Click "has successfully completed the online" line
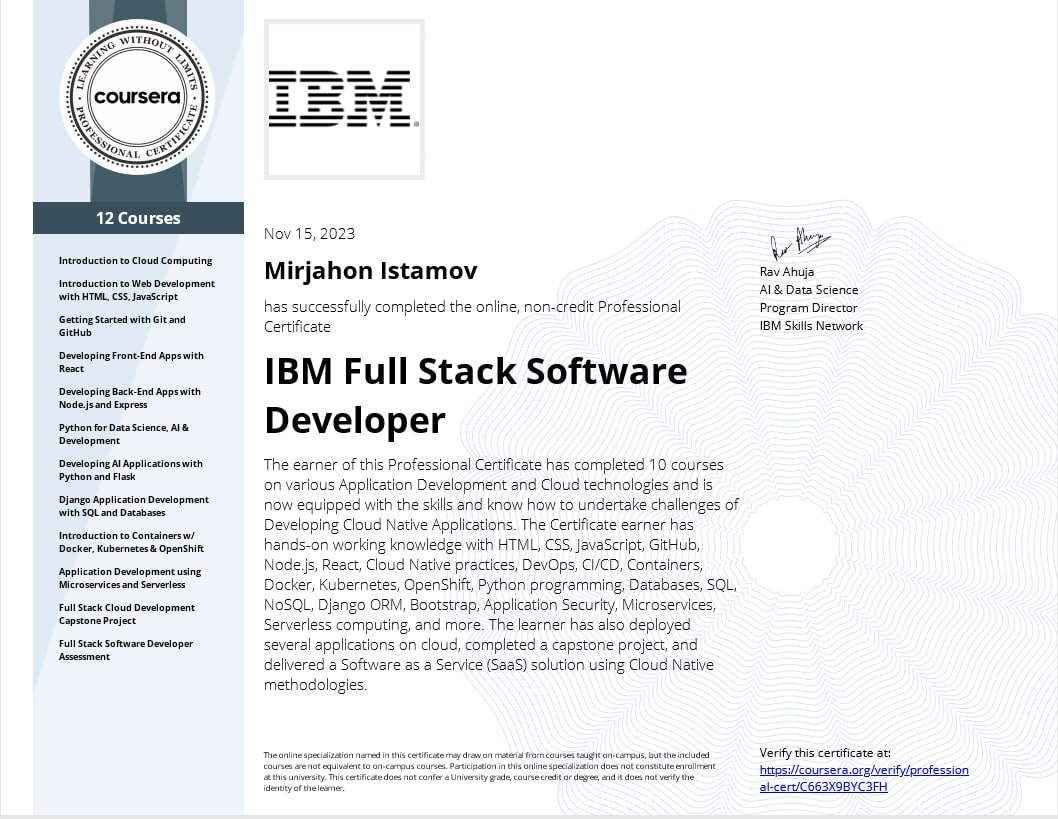 pos(472,316)
